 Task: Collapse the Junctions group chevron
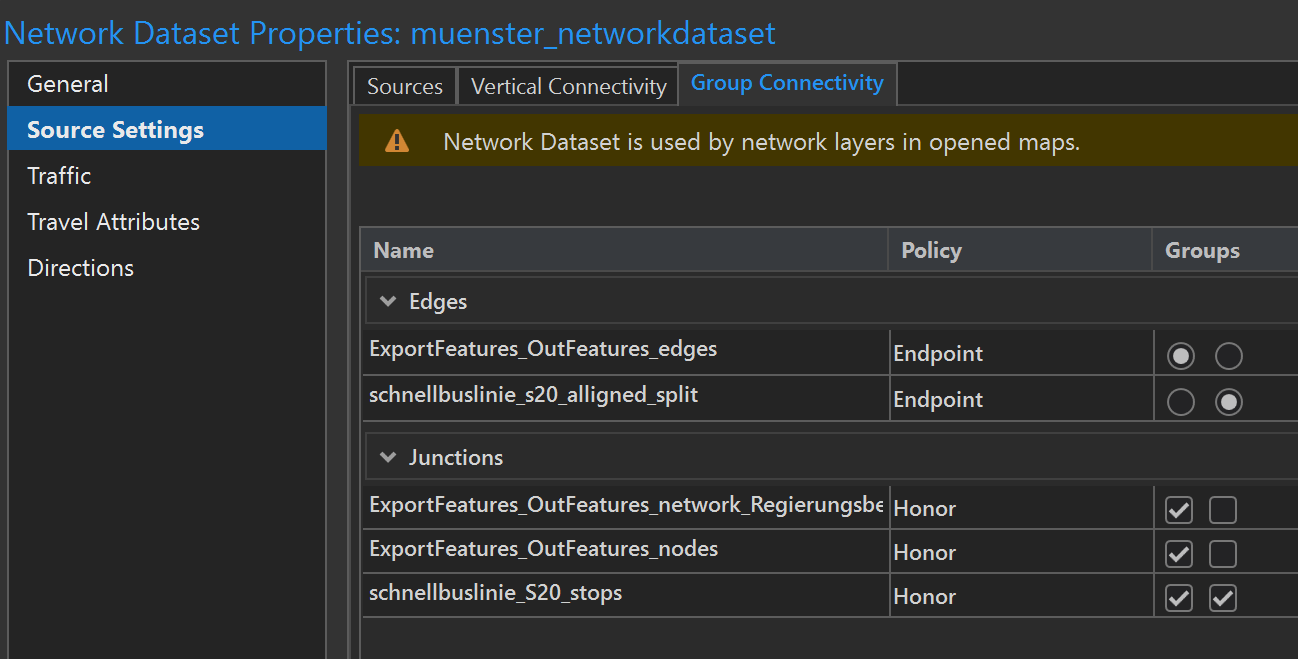click(388, 457)
